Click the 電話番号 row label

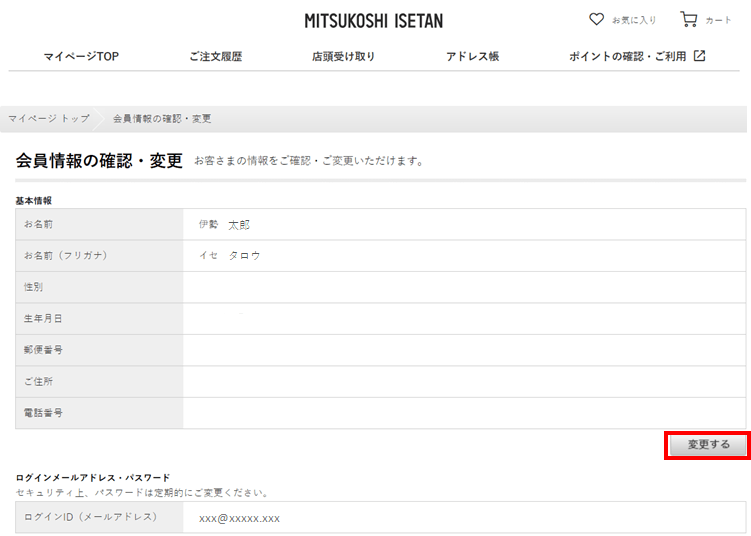44,413
